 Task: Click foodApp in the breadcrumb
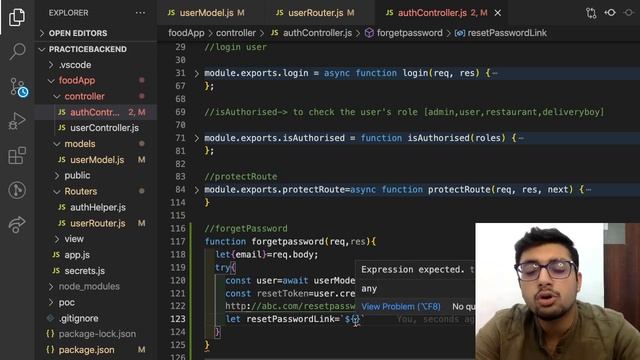click(x=186, y=33)
